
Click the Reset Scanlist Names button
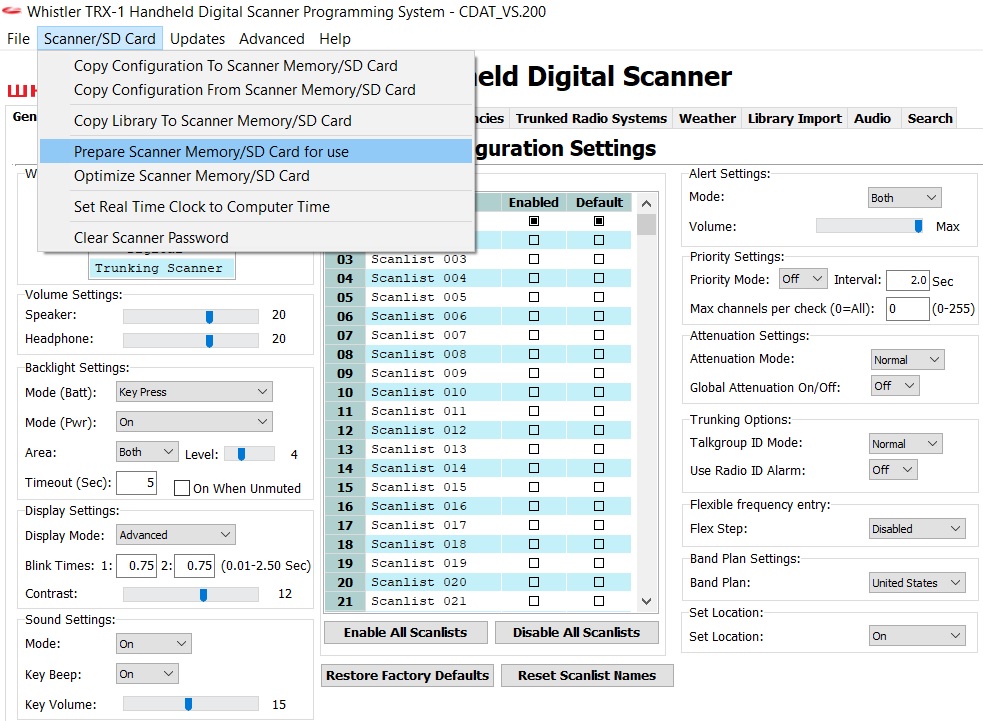pyautogui.click(x=587, y=675)
